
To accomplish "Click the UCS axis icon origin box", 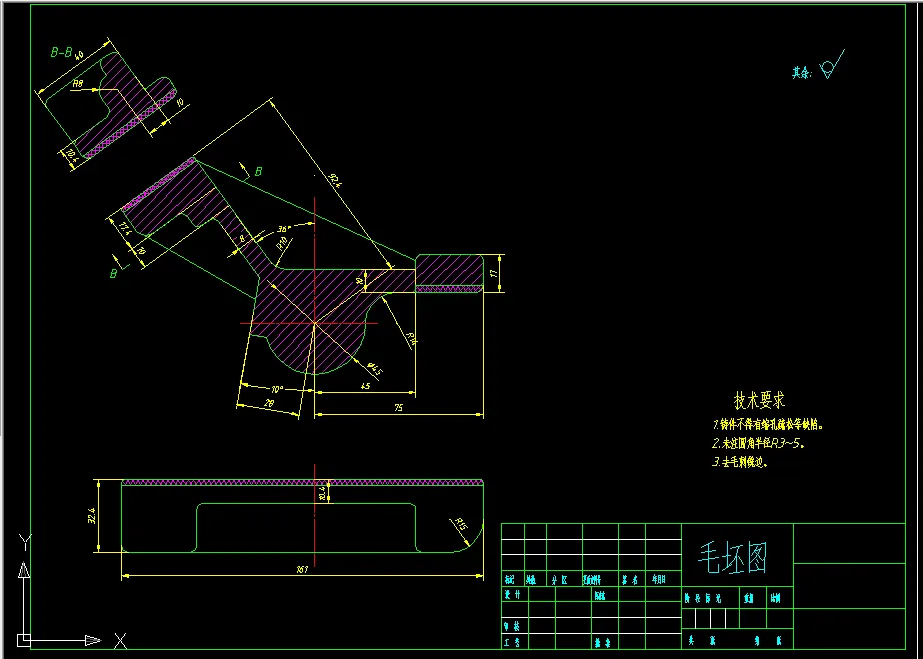I will (22, 640).
